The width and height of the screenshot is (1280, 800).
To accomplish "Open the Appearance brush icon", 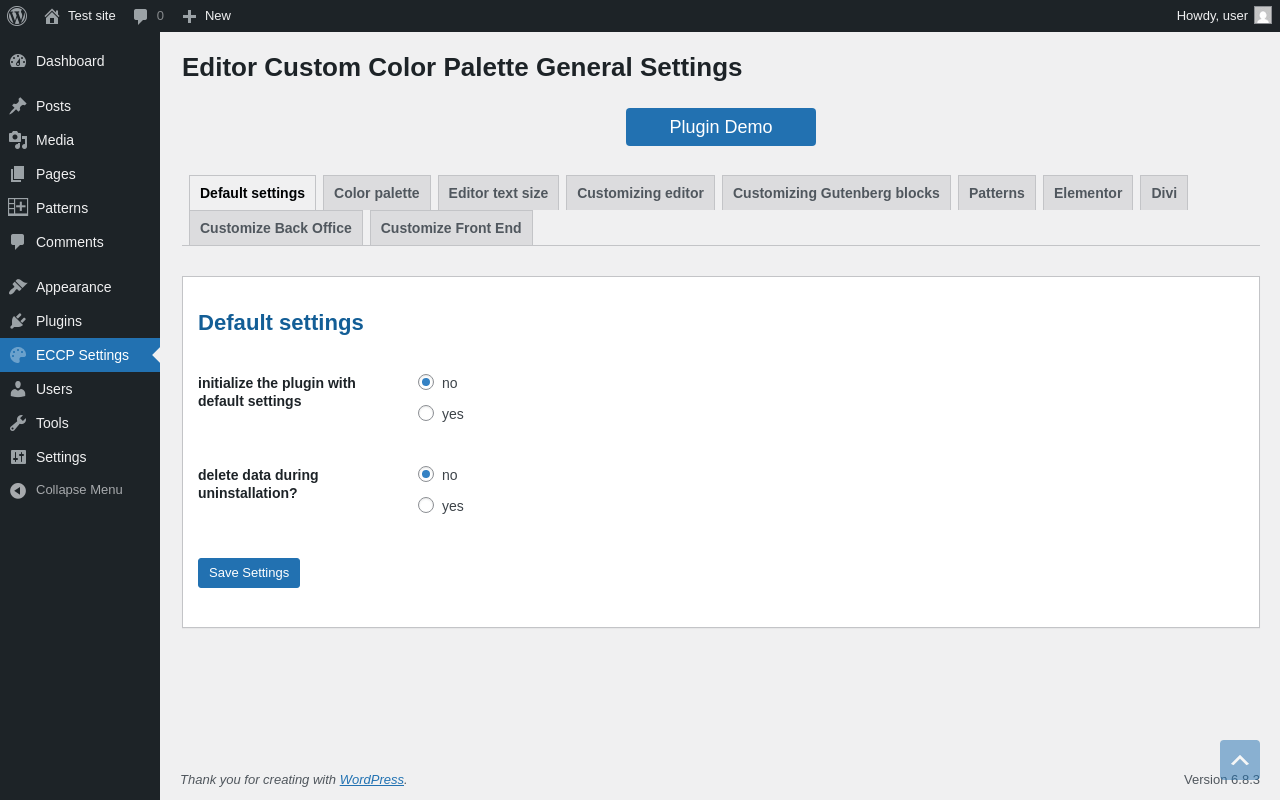I will click(18, 287).
